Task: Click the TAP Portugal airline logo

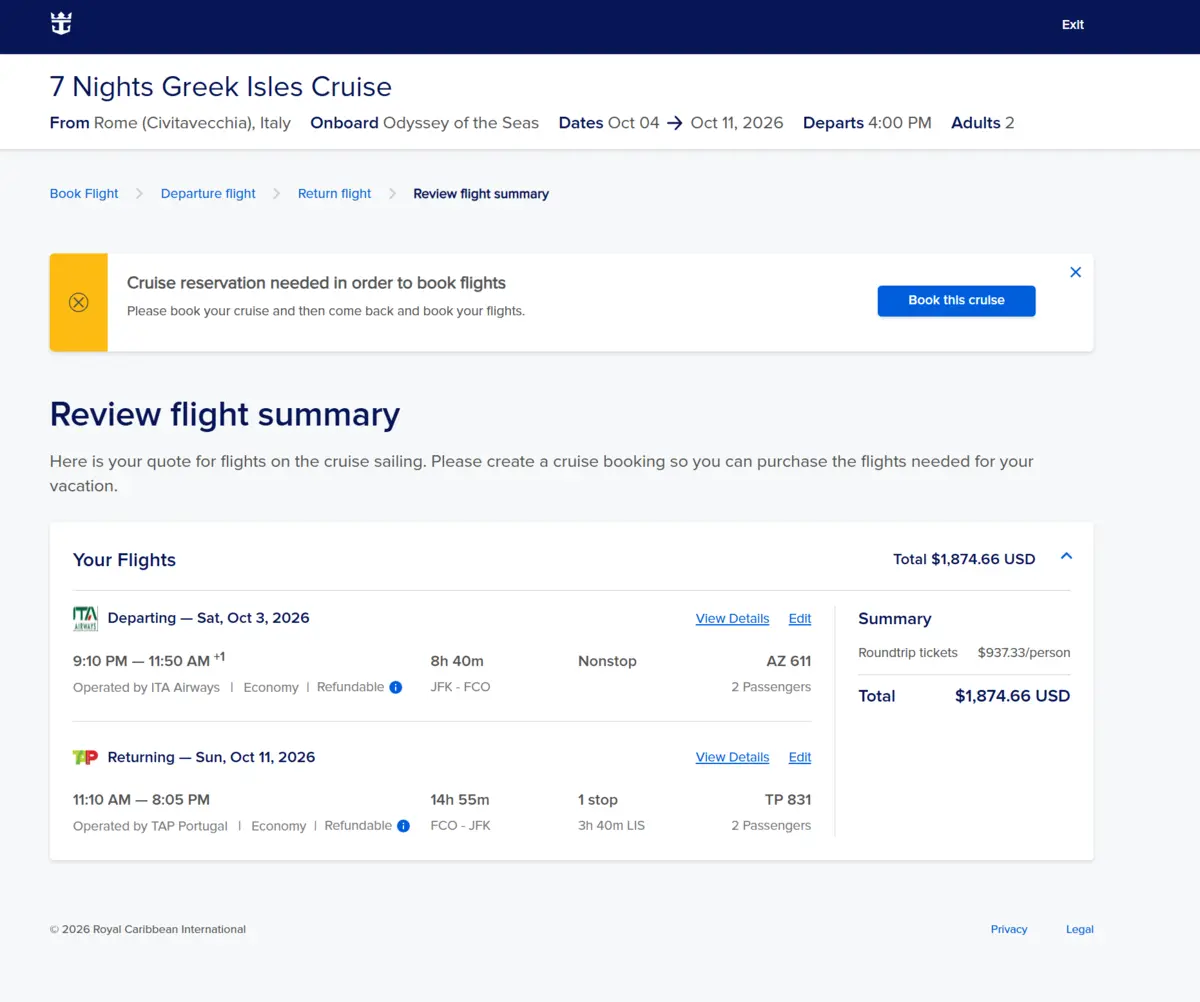Action: tap(86, 757)
